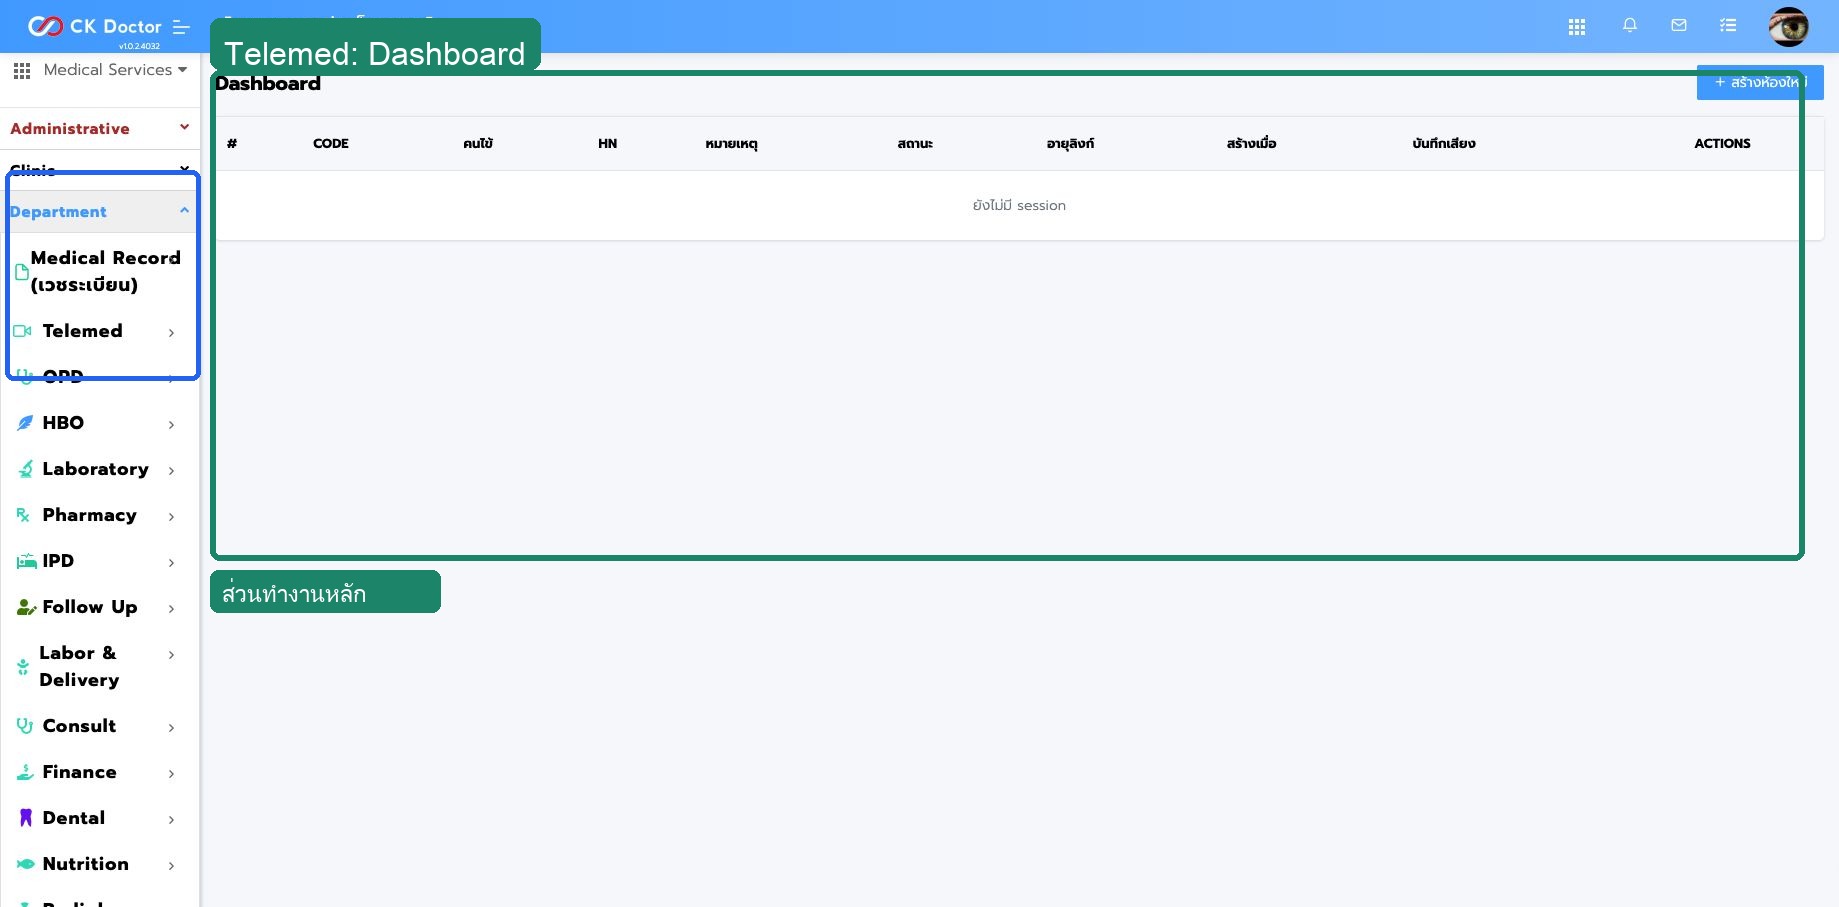
Task: Select Labor & Delivery in the sidebar
Action: [x=79, y=666]
